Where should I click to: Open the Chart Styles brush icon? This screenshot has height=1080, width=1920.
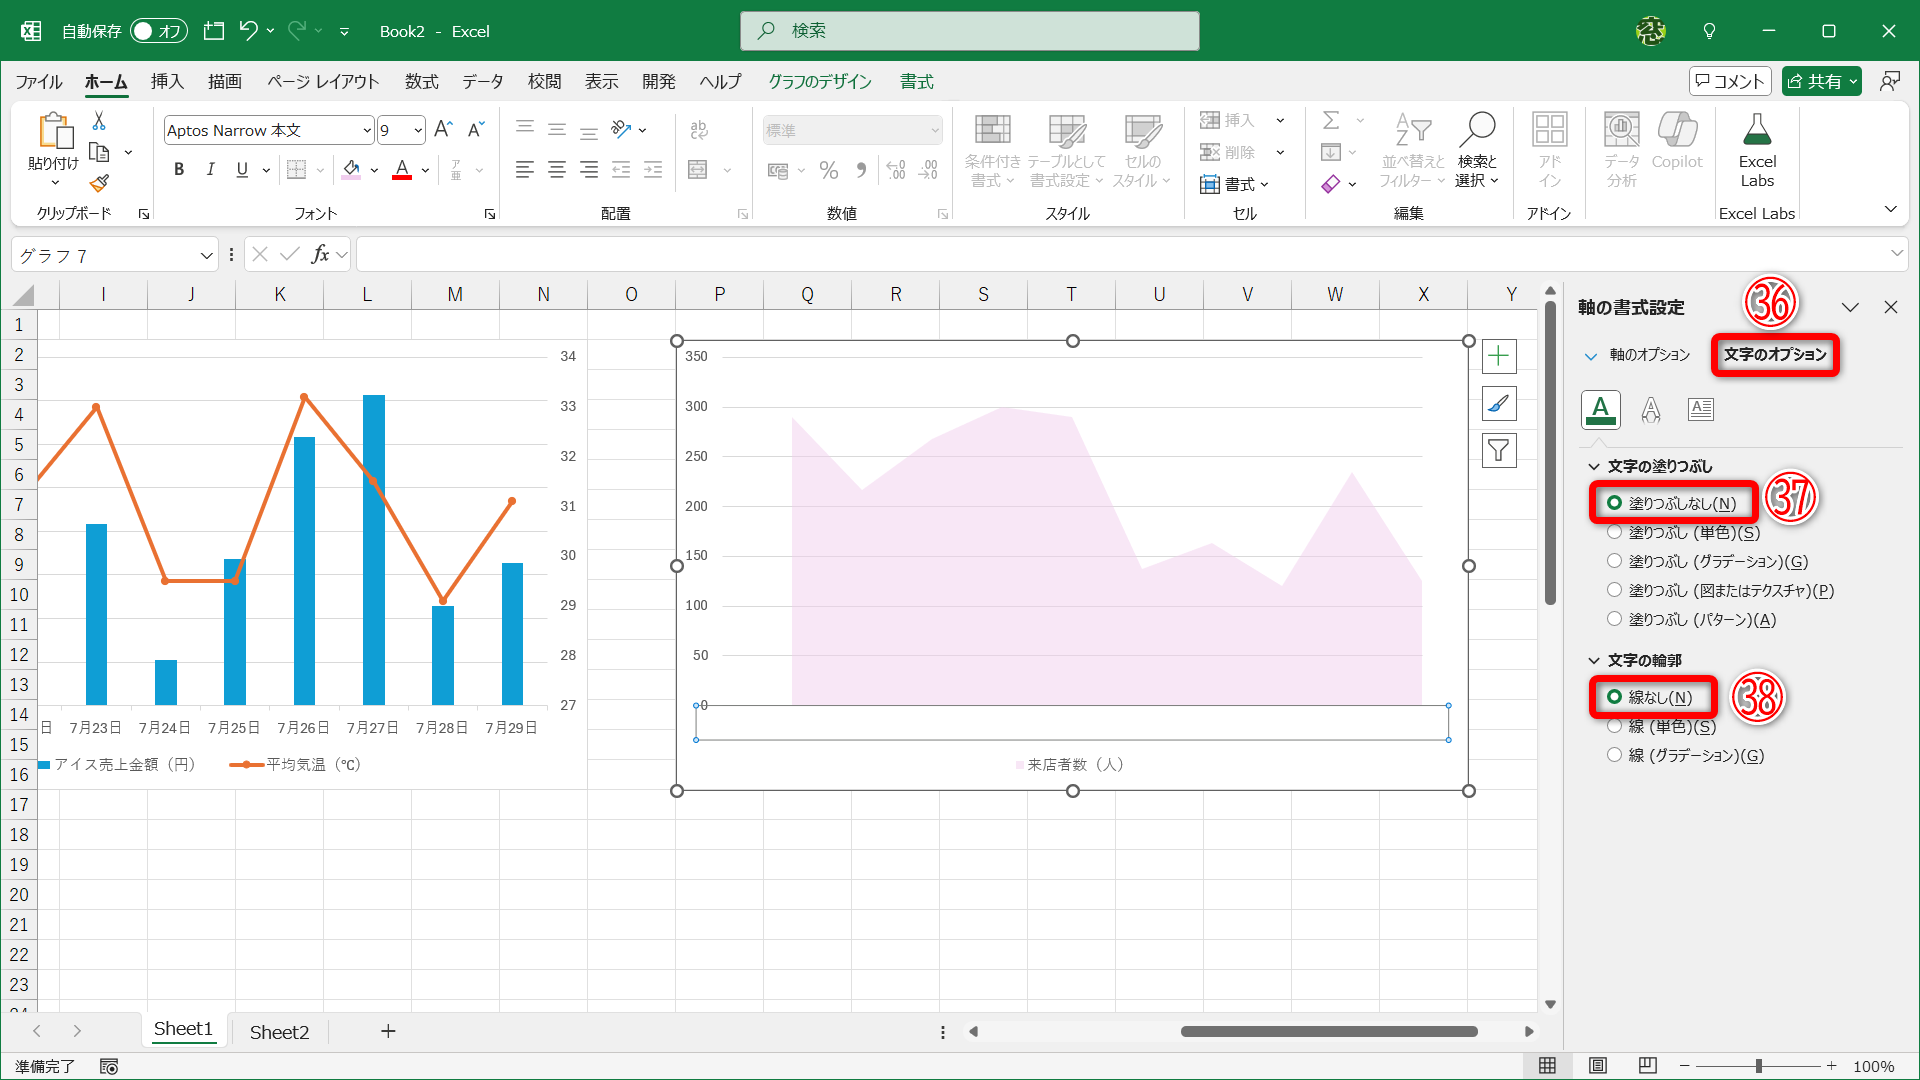1498,404
